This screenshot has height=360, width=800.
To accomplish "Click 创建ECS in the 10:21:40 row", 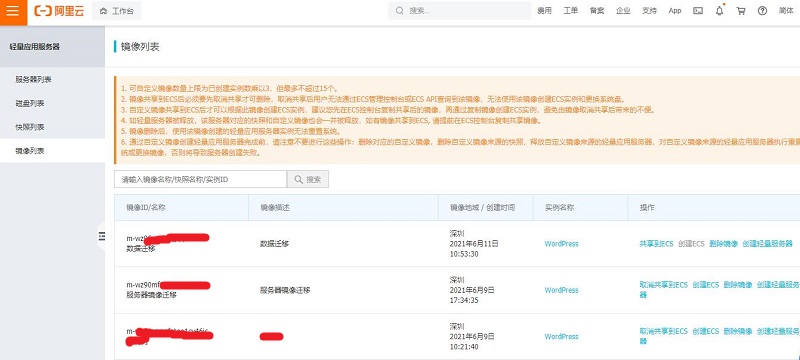I will pyautogui.click(x=706, y=331).
